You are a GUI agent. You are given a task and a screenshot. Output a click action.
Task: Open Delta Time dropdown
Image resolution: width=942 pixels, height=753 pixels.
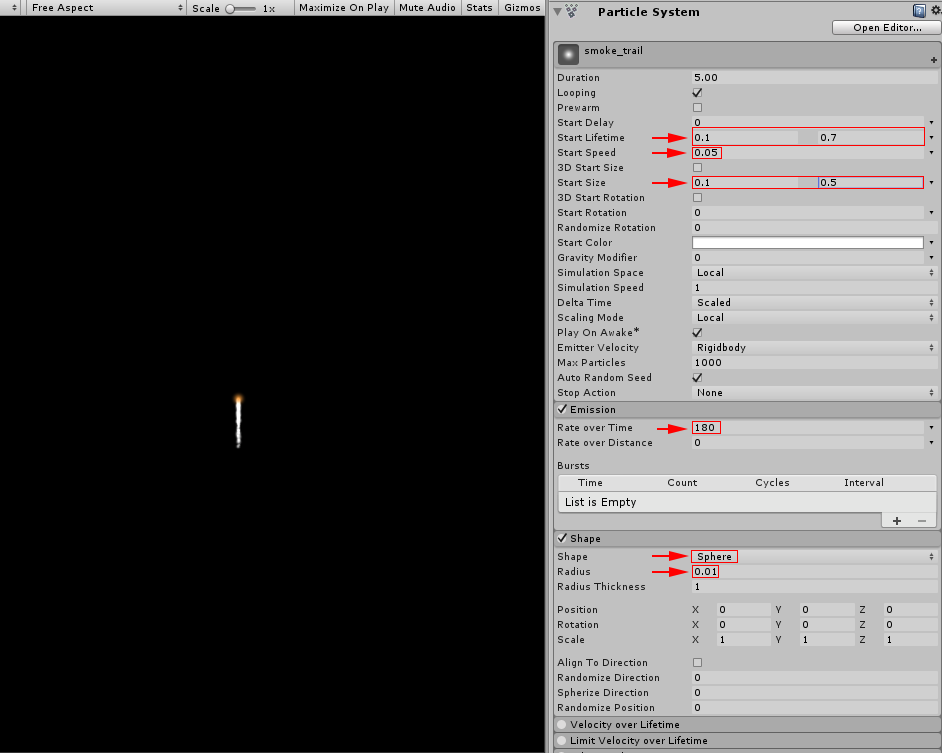pyautogui.click(x=814, y=303)
